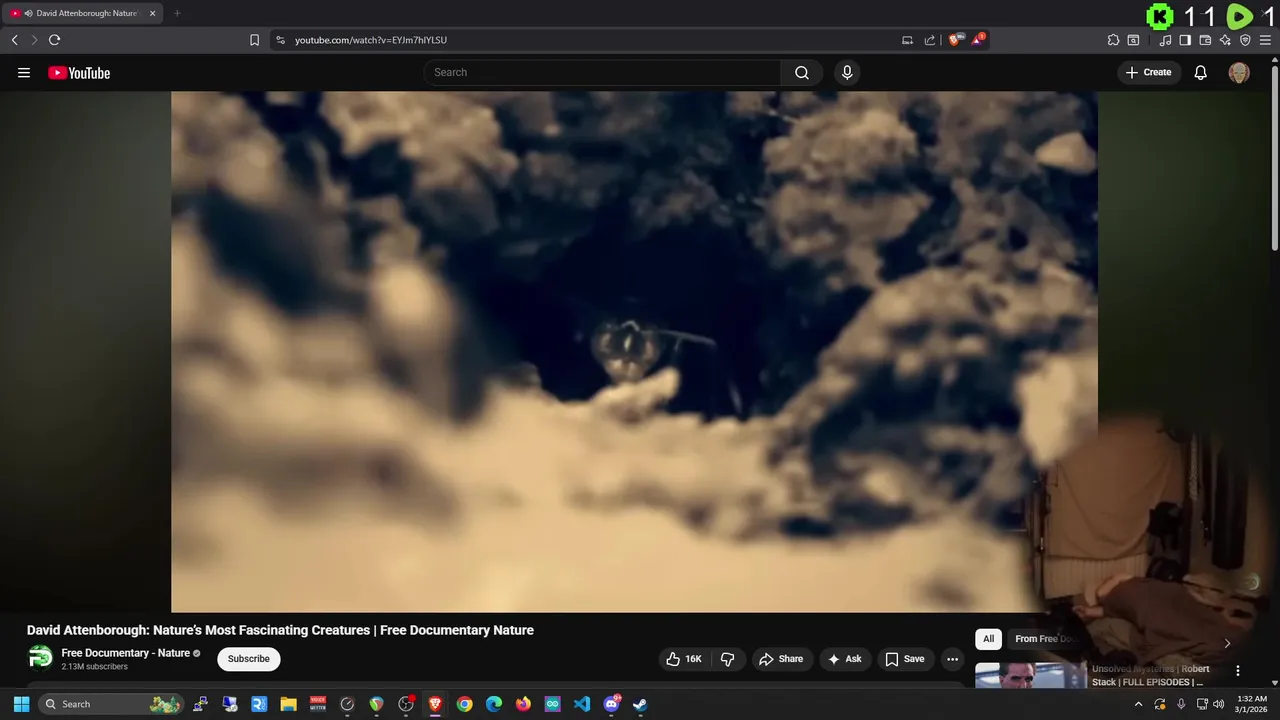Screen dimensions: 1280x720
Task: Open Free Documentary - Nature channel name
Action: pyautogui.click(x=126, y=653)
